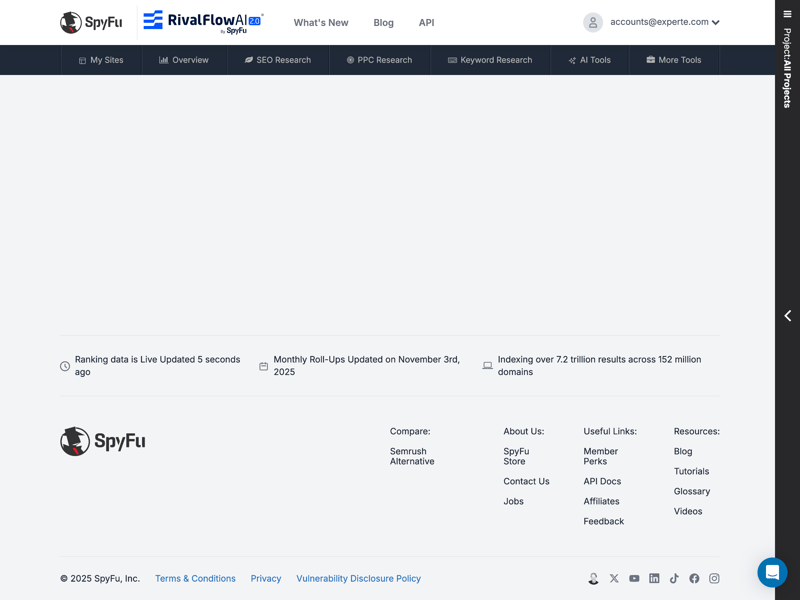The width and height of the screenshot is (800, 600).
Task: Go to the What's New page
Action: click(321, 23)
